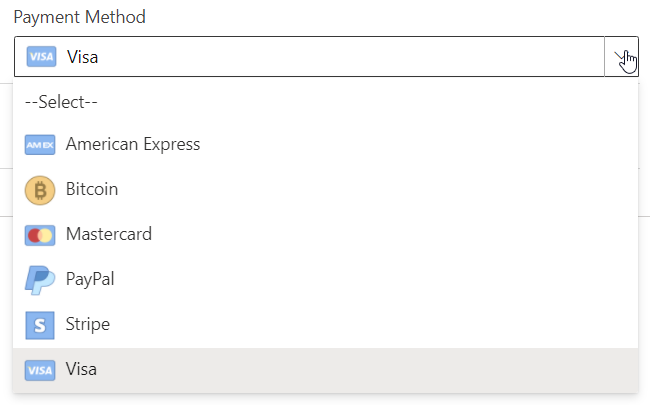The width and height of the screenshot is (650, 405).
Task: Select American Express option text
Action: coord(133,144)
